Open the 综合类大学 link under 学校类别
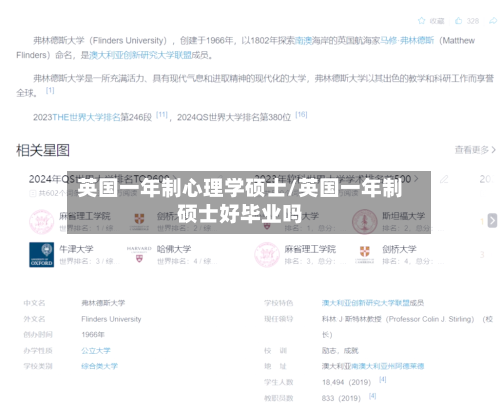Screen dimensions: 500x405 click(99, 366)
